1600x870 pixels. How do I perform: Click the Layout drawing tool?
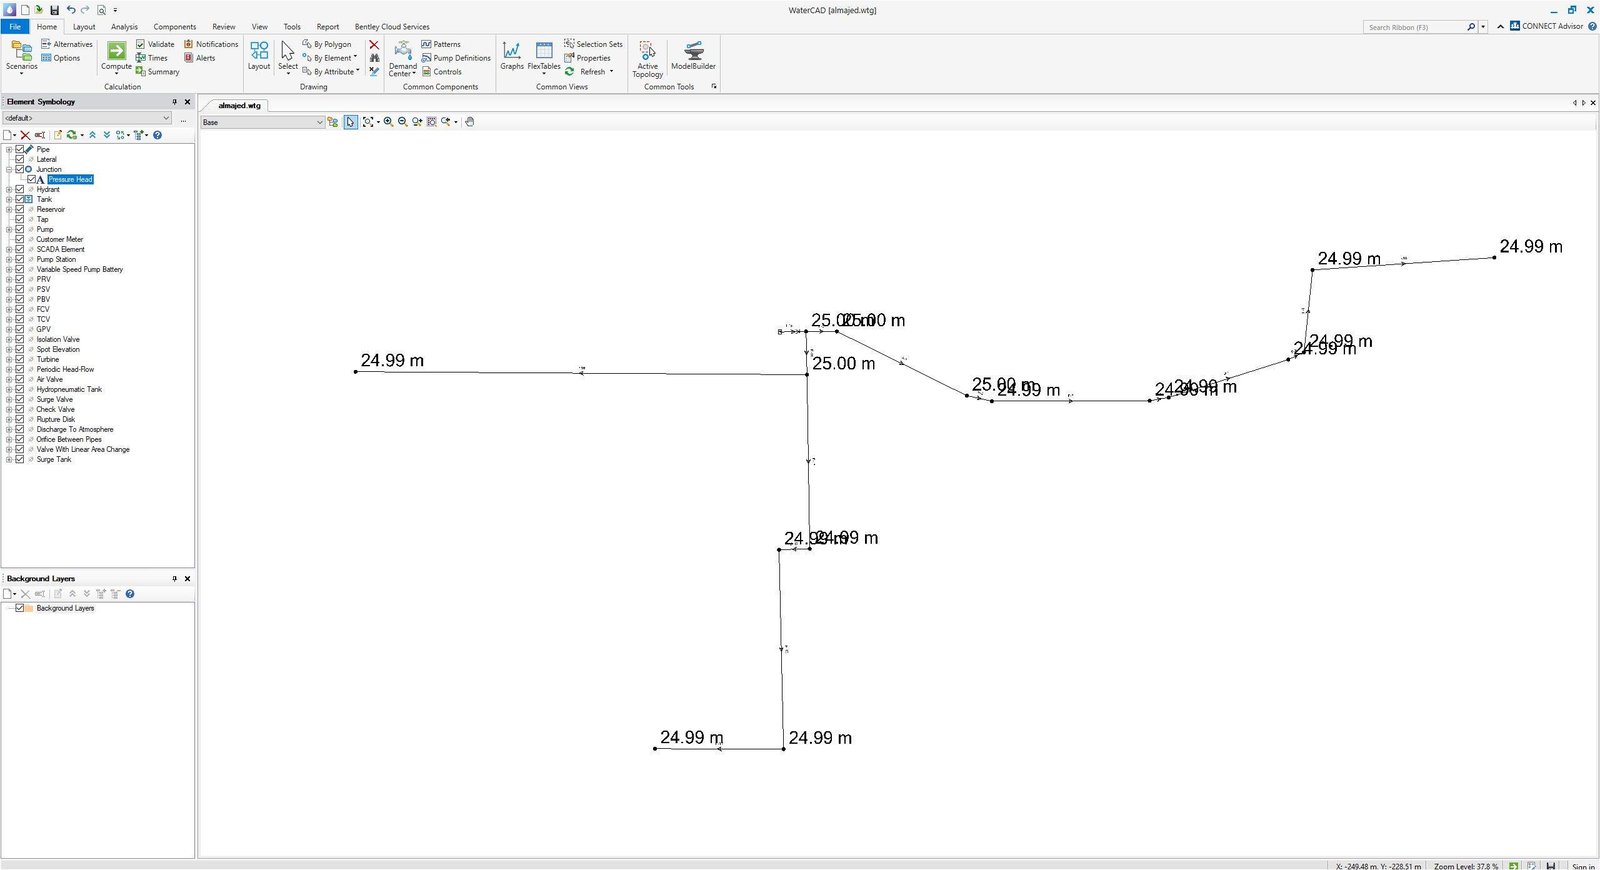(x=259, y=54)
